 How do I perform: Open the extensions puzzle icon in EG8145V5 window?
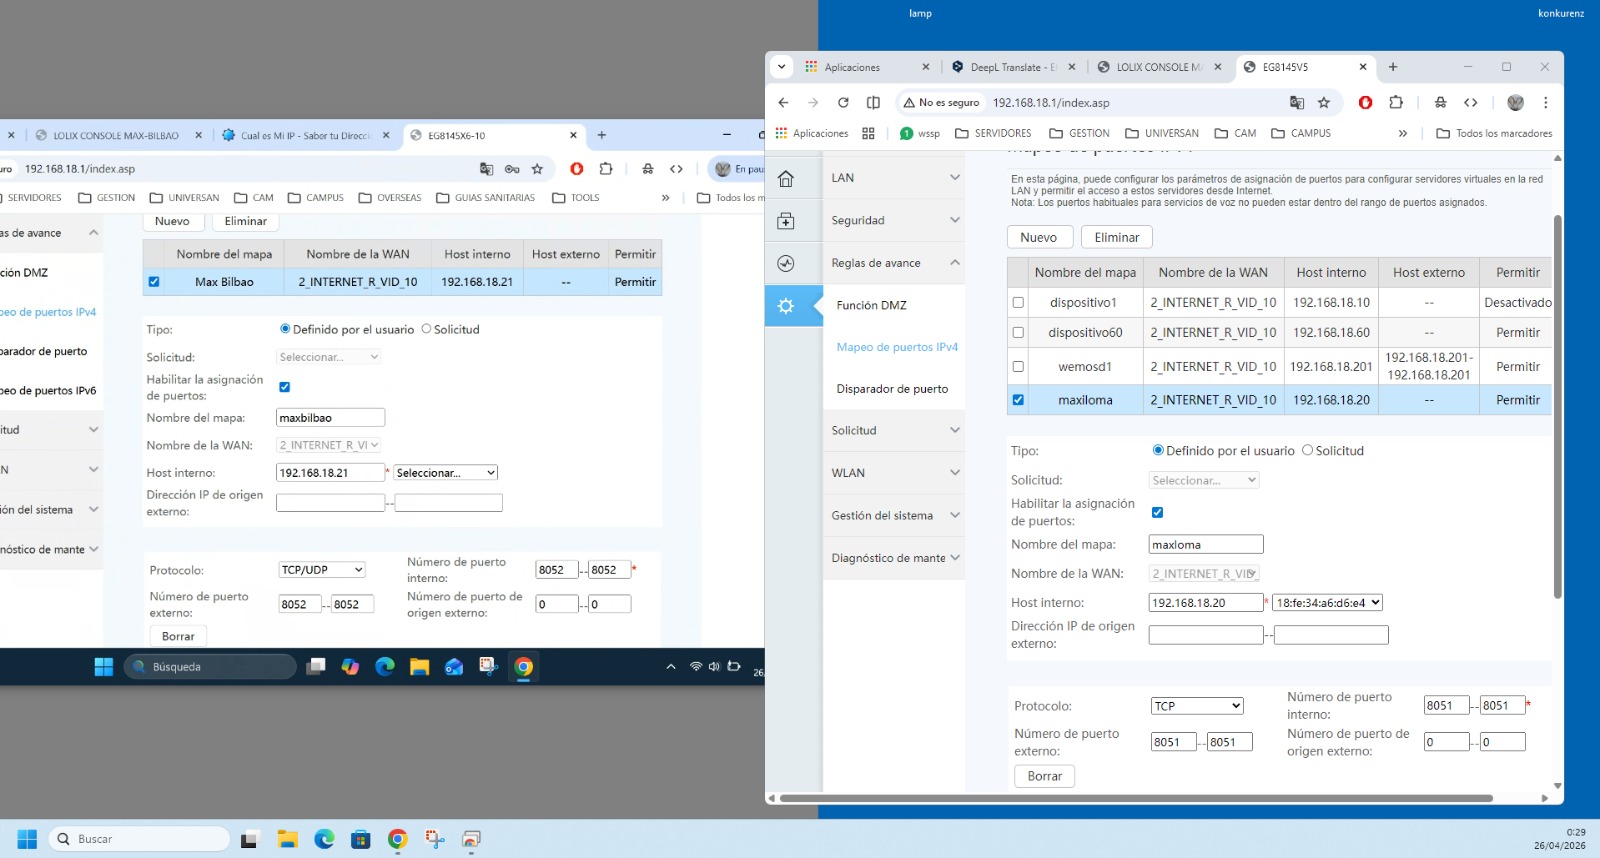[x=1396, y=102]
